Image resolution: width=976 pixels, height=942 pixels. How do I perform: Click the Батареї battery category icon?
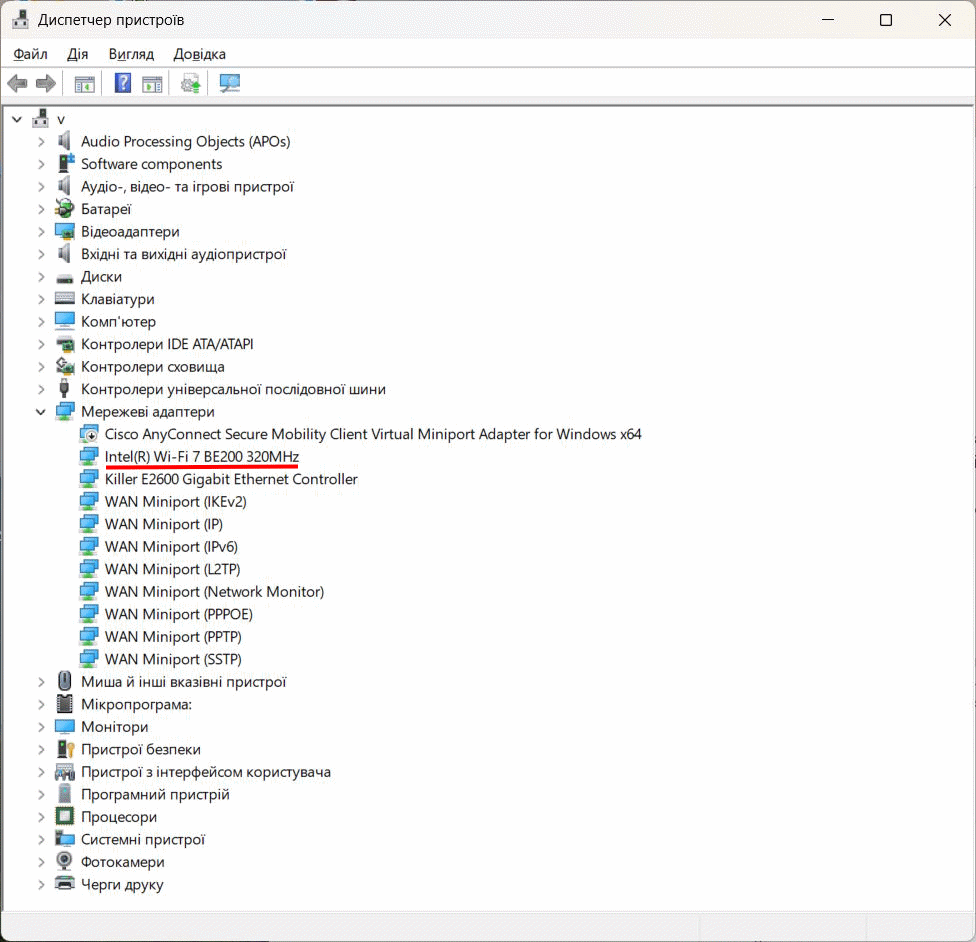click(65, 209)
